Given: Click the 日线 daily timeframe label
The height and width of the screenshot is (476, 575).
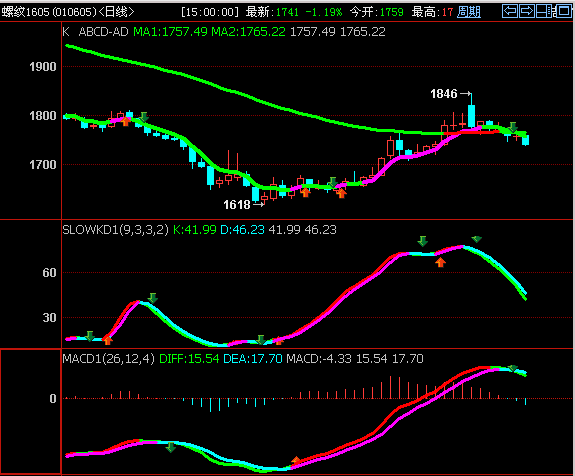Looking at the screenshot, I should click(x=116, y=12).
